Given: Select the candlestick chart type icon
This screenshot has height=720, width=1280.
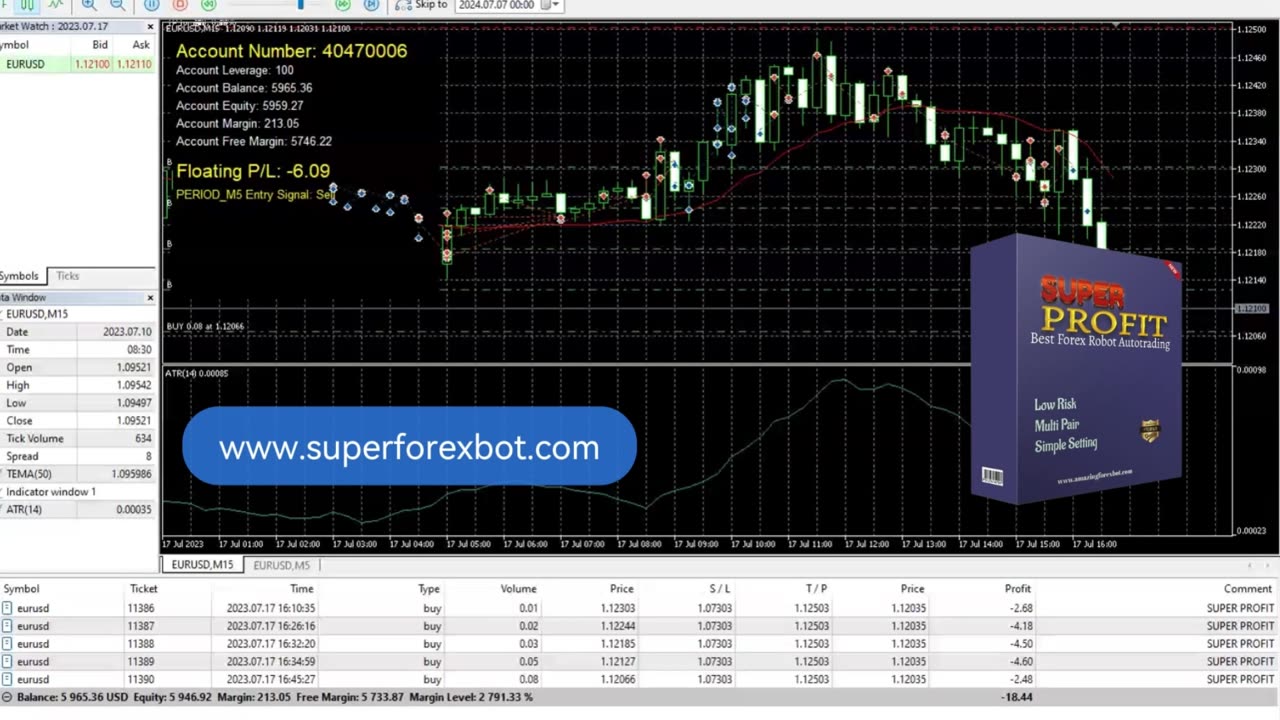Looking at the screenshot, I should pyautogui.click(x=27, y=4).
